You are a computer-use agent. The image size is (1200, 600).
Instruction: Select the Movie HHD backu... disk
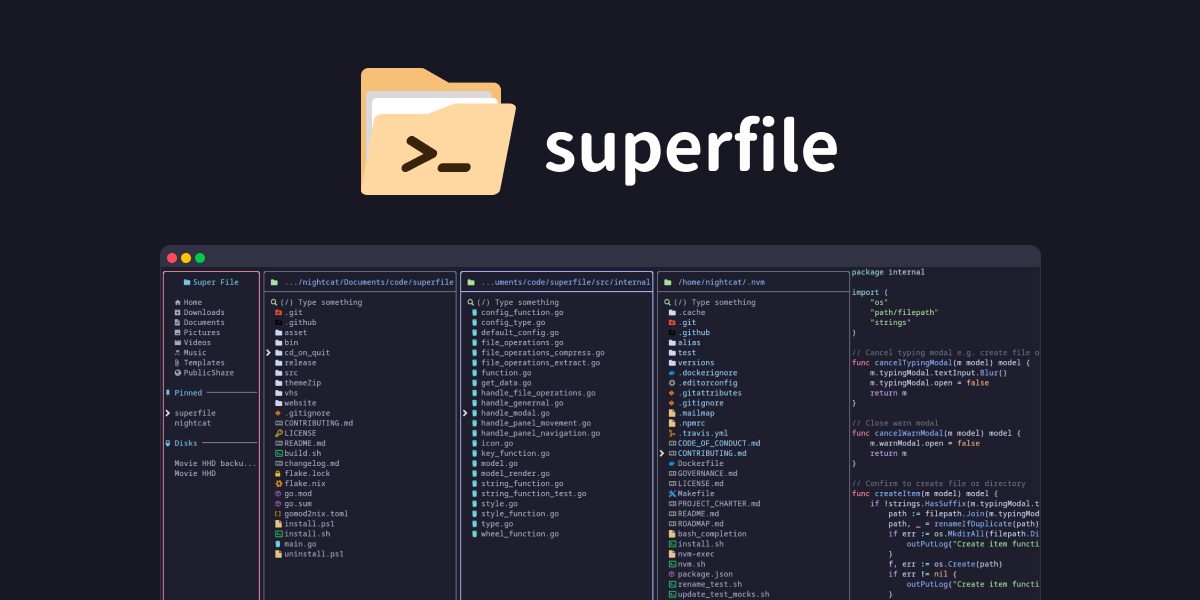(215, 463)
